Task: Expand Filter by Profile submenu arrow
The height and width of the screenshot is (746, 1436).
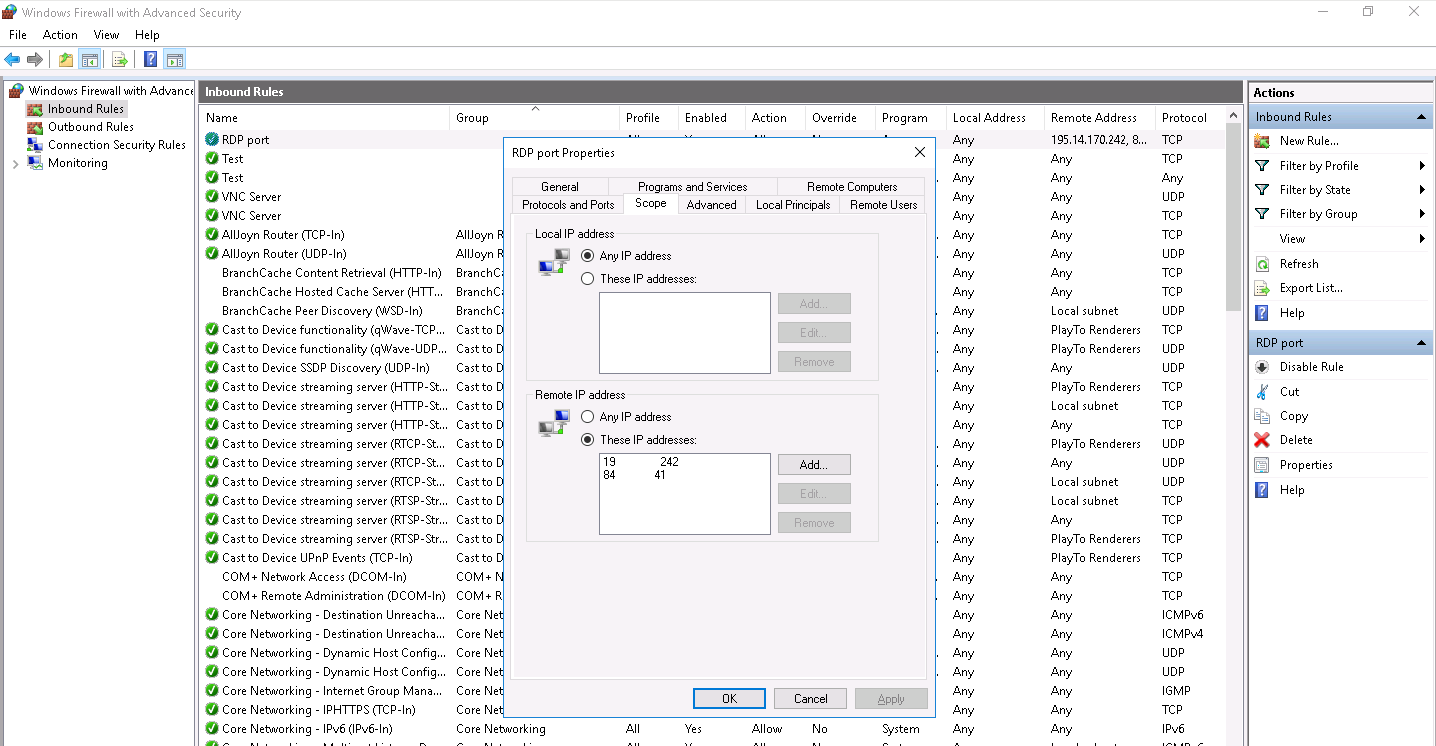Action: 1422,166
